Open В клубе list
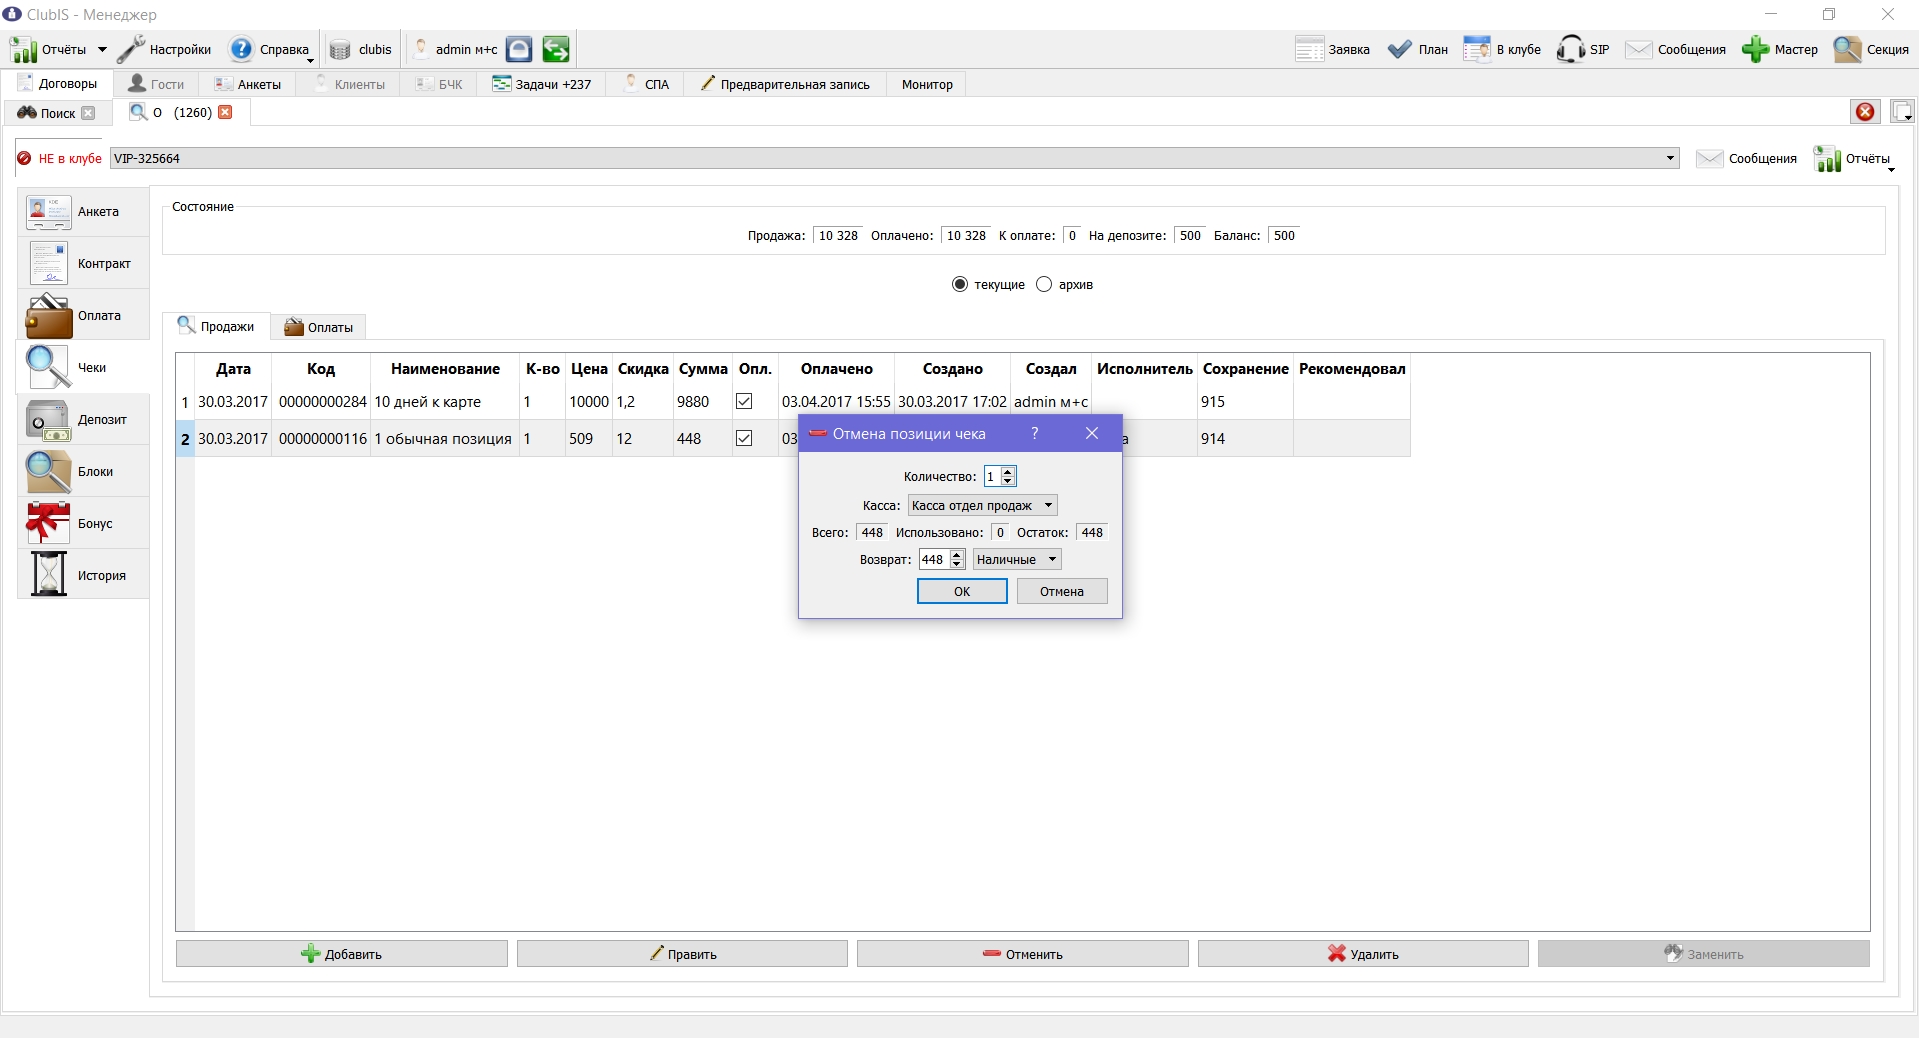This screenshot has height=1038, width=1919. tap(1502, 49)
